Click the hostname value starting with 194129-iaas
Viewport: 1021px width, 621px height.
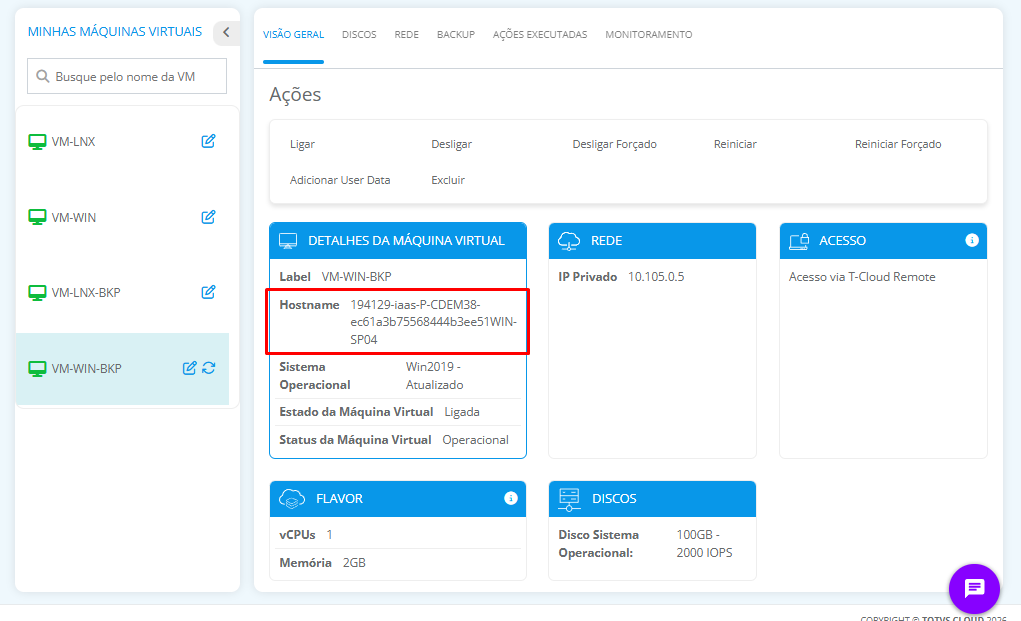tap(433, 322)
